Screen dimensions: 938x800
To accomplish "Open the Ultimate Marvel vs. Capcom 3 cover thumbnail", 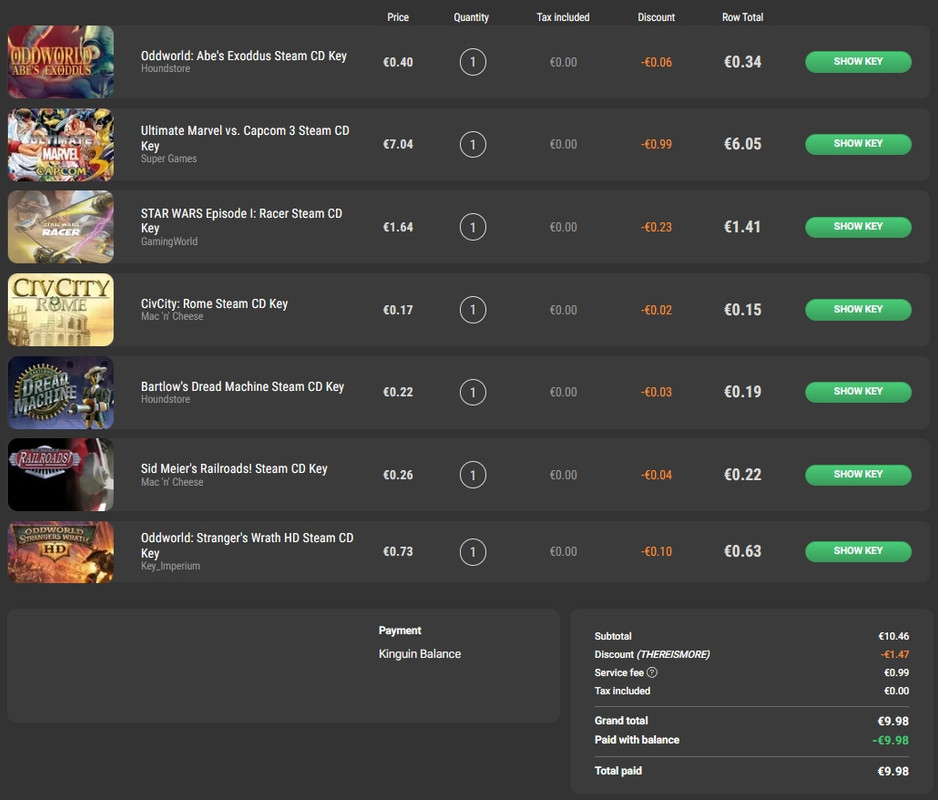I will click(x=60, y=144).
